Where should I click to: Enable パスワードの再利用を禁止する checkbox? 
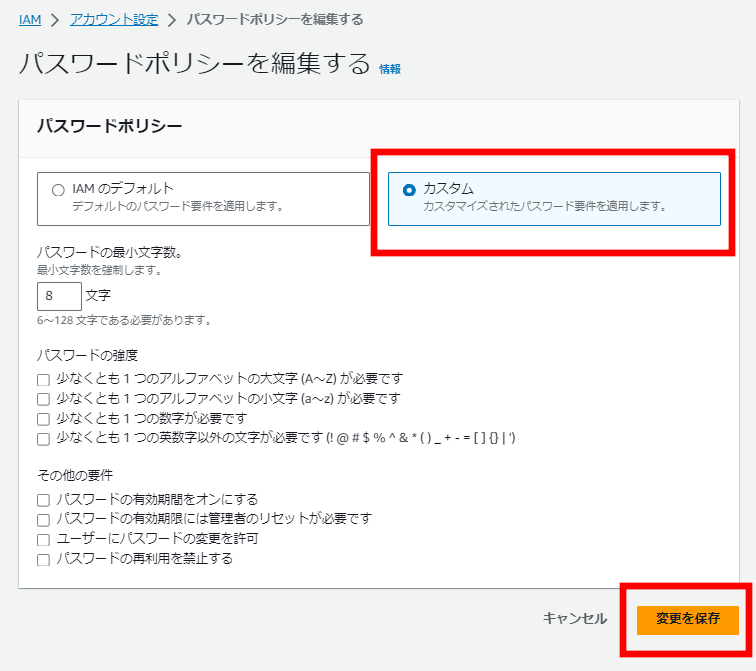point(43,560)
